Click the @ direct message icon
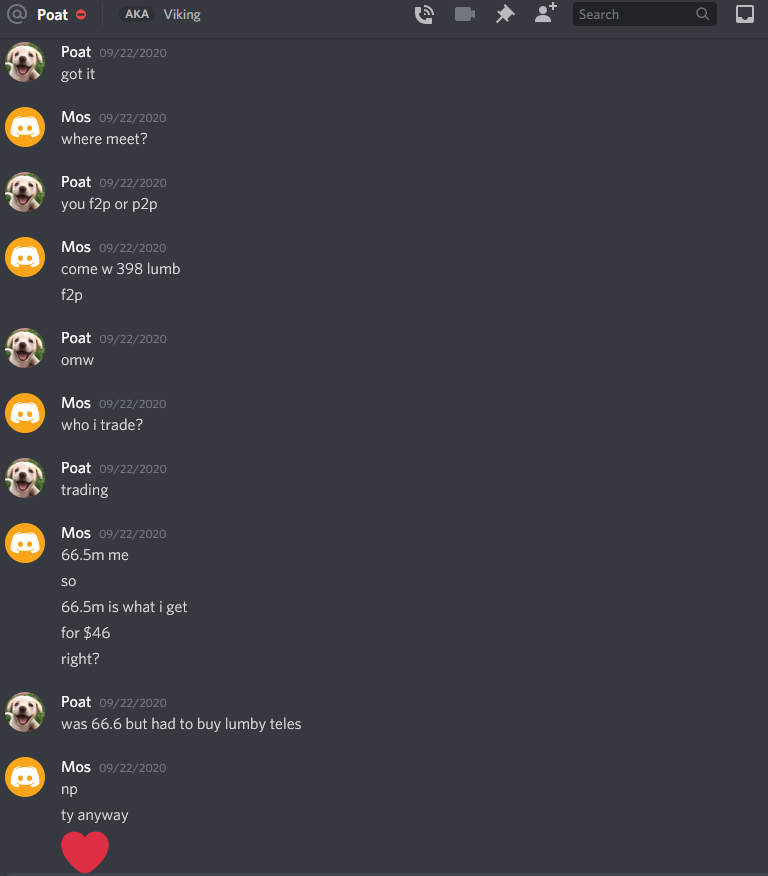768x876 pixels. click(x=17, y=14)
